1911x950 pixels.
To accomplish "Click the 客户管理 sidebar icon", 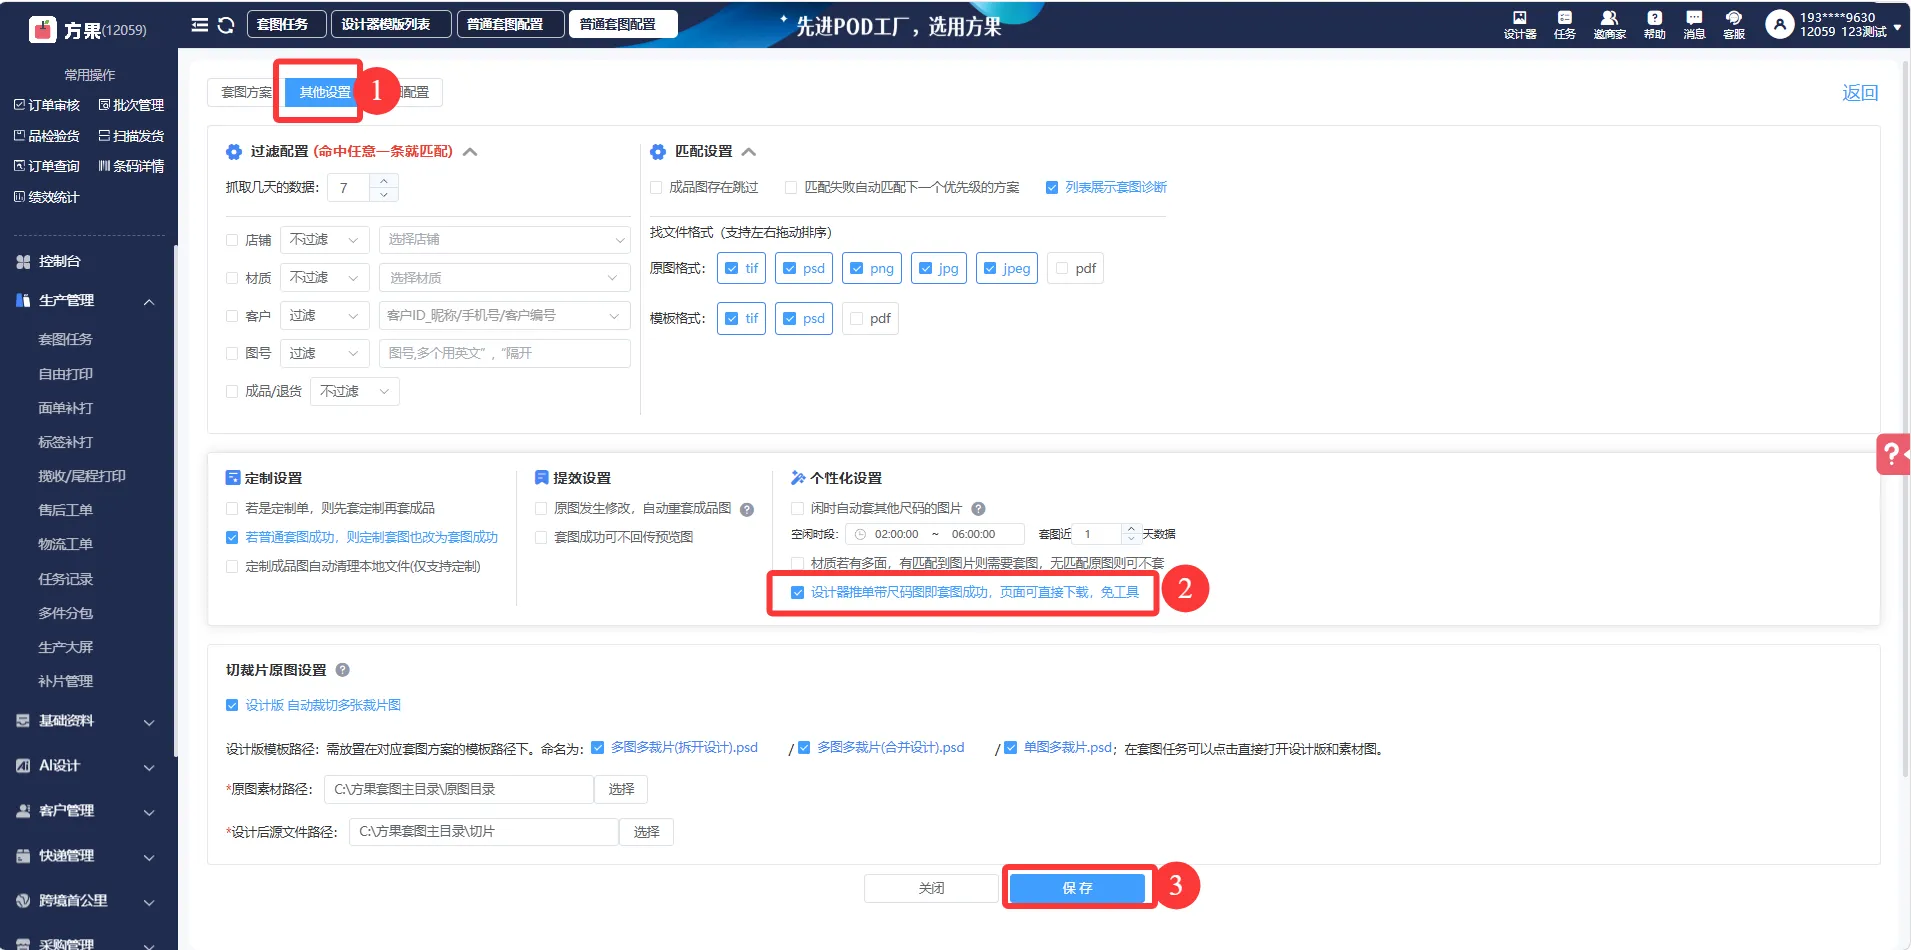I will (23, 811).
